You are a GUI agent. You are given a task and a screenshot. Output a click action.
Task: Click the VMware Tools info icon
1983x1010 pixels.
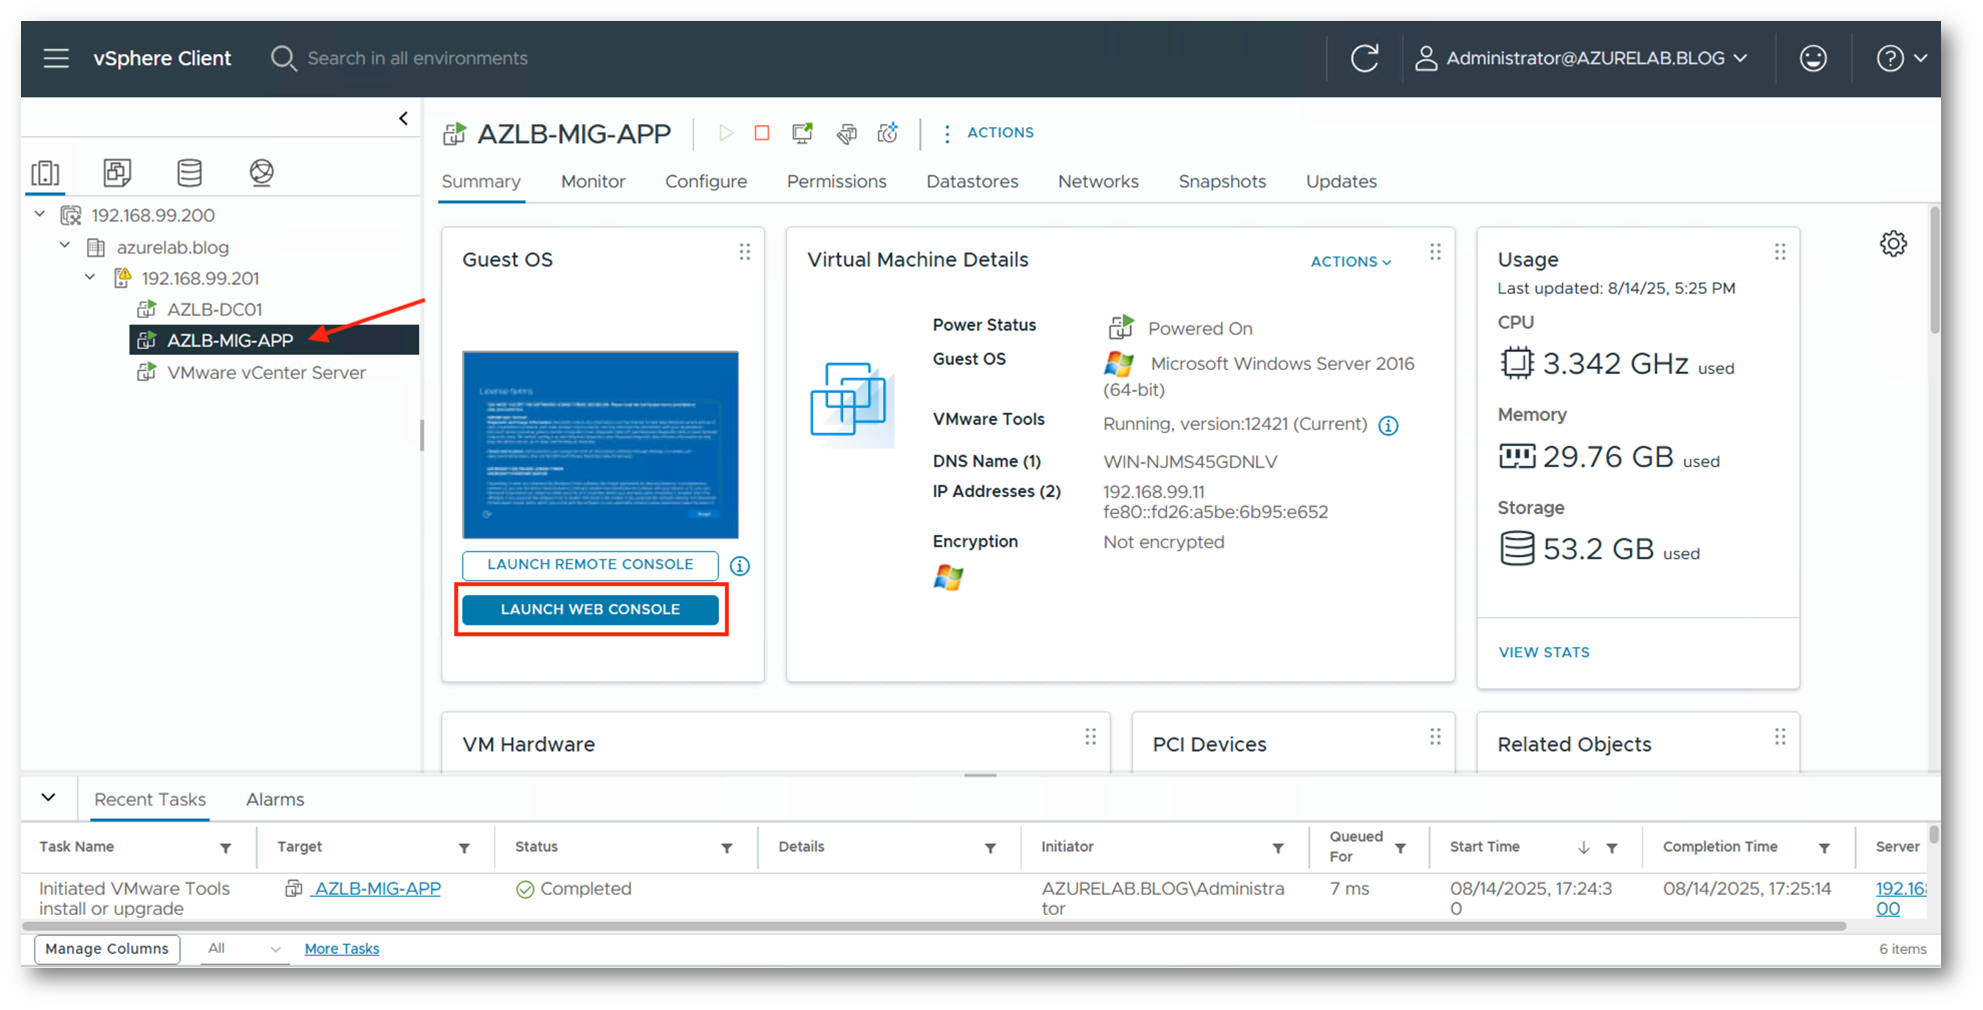tap(1388, 426)
